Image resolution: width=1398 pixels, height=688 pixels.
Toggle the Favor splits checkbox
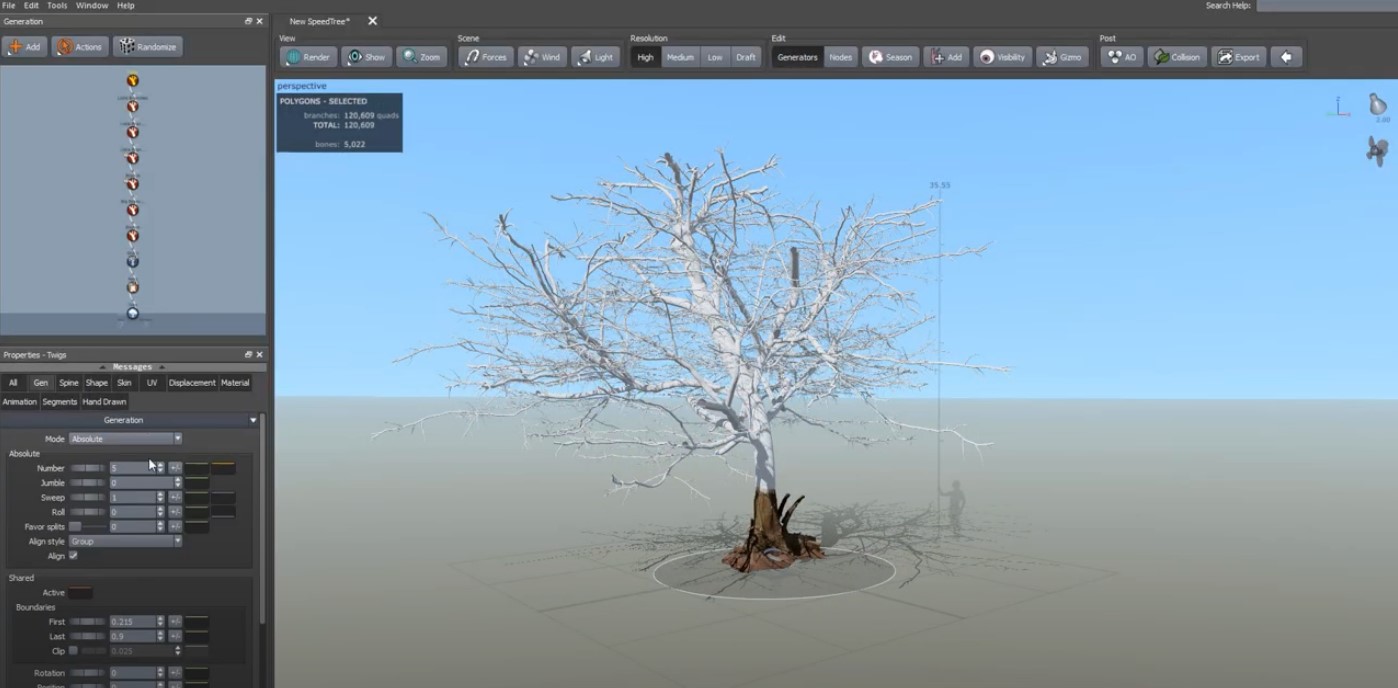[74, 526]
